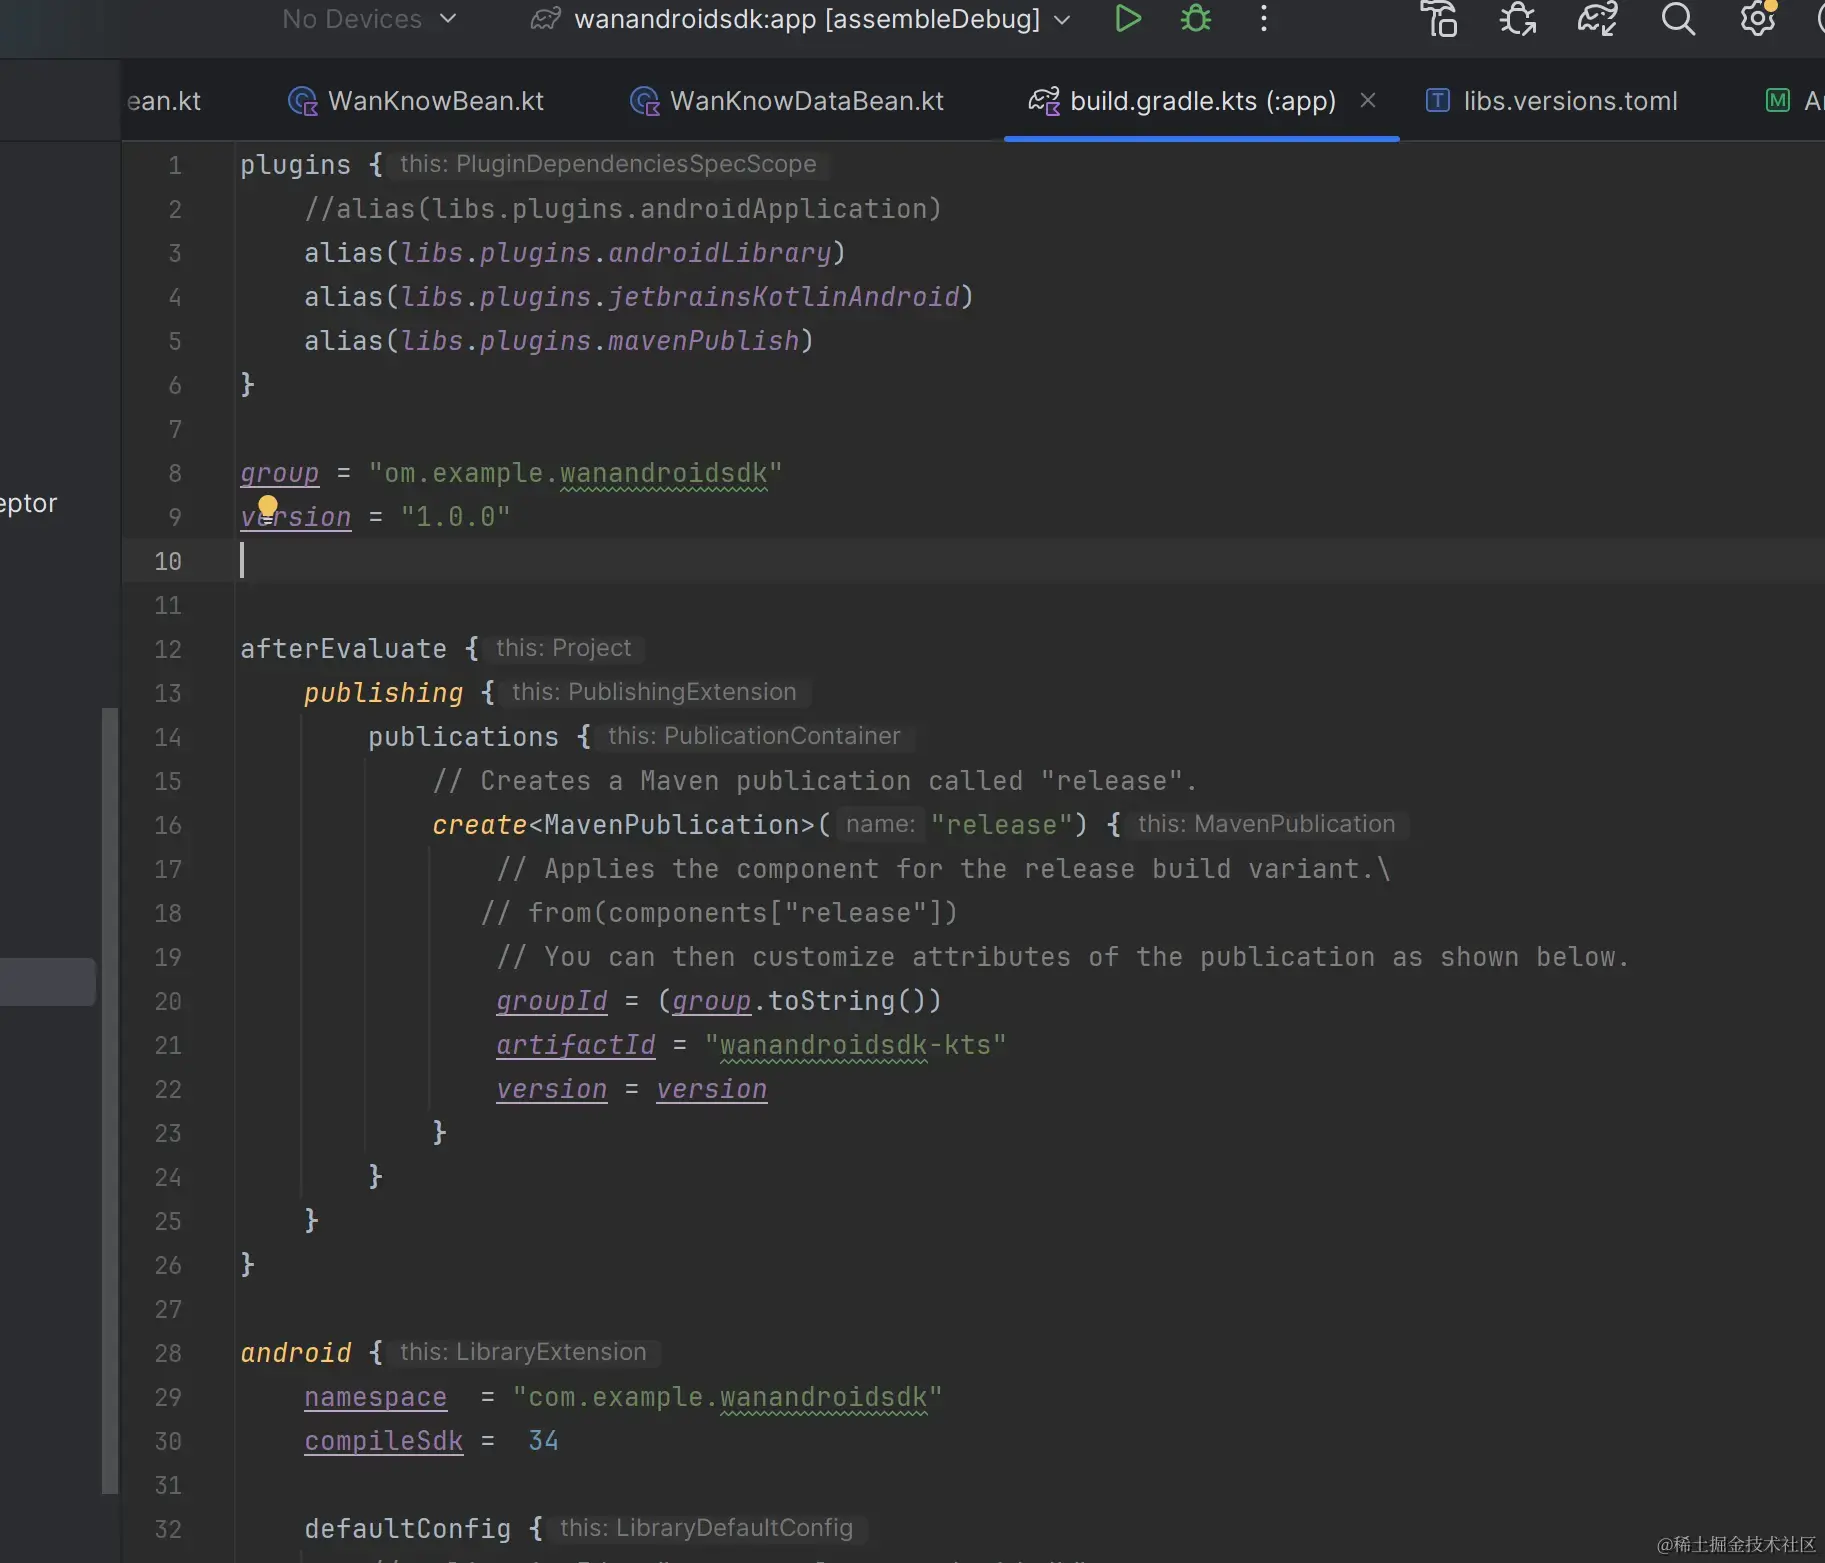Run the app with green play button
This screenshot has width=1825, height=1563.
pos(1128,19)
